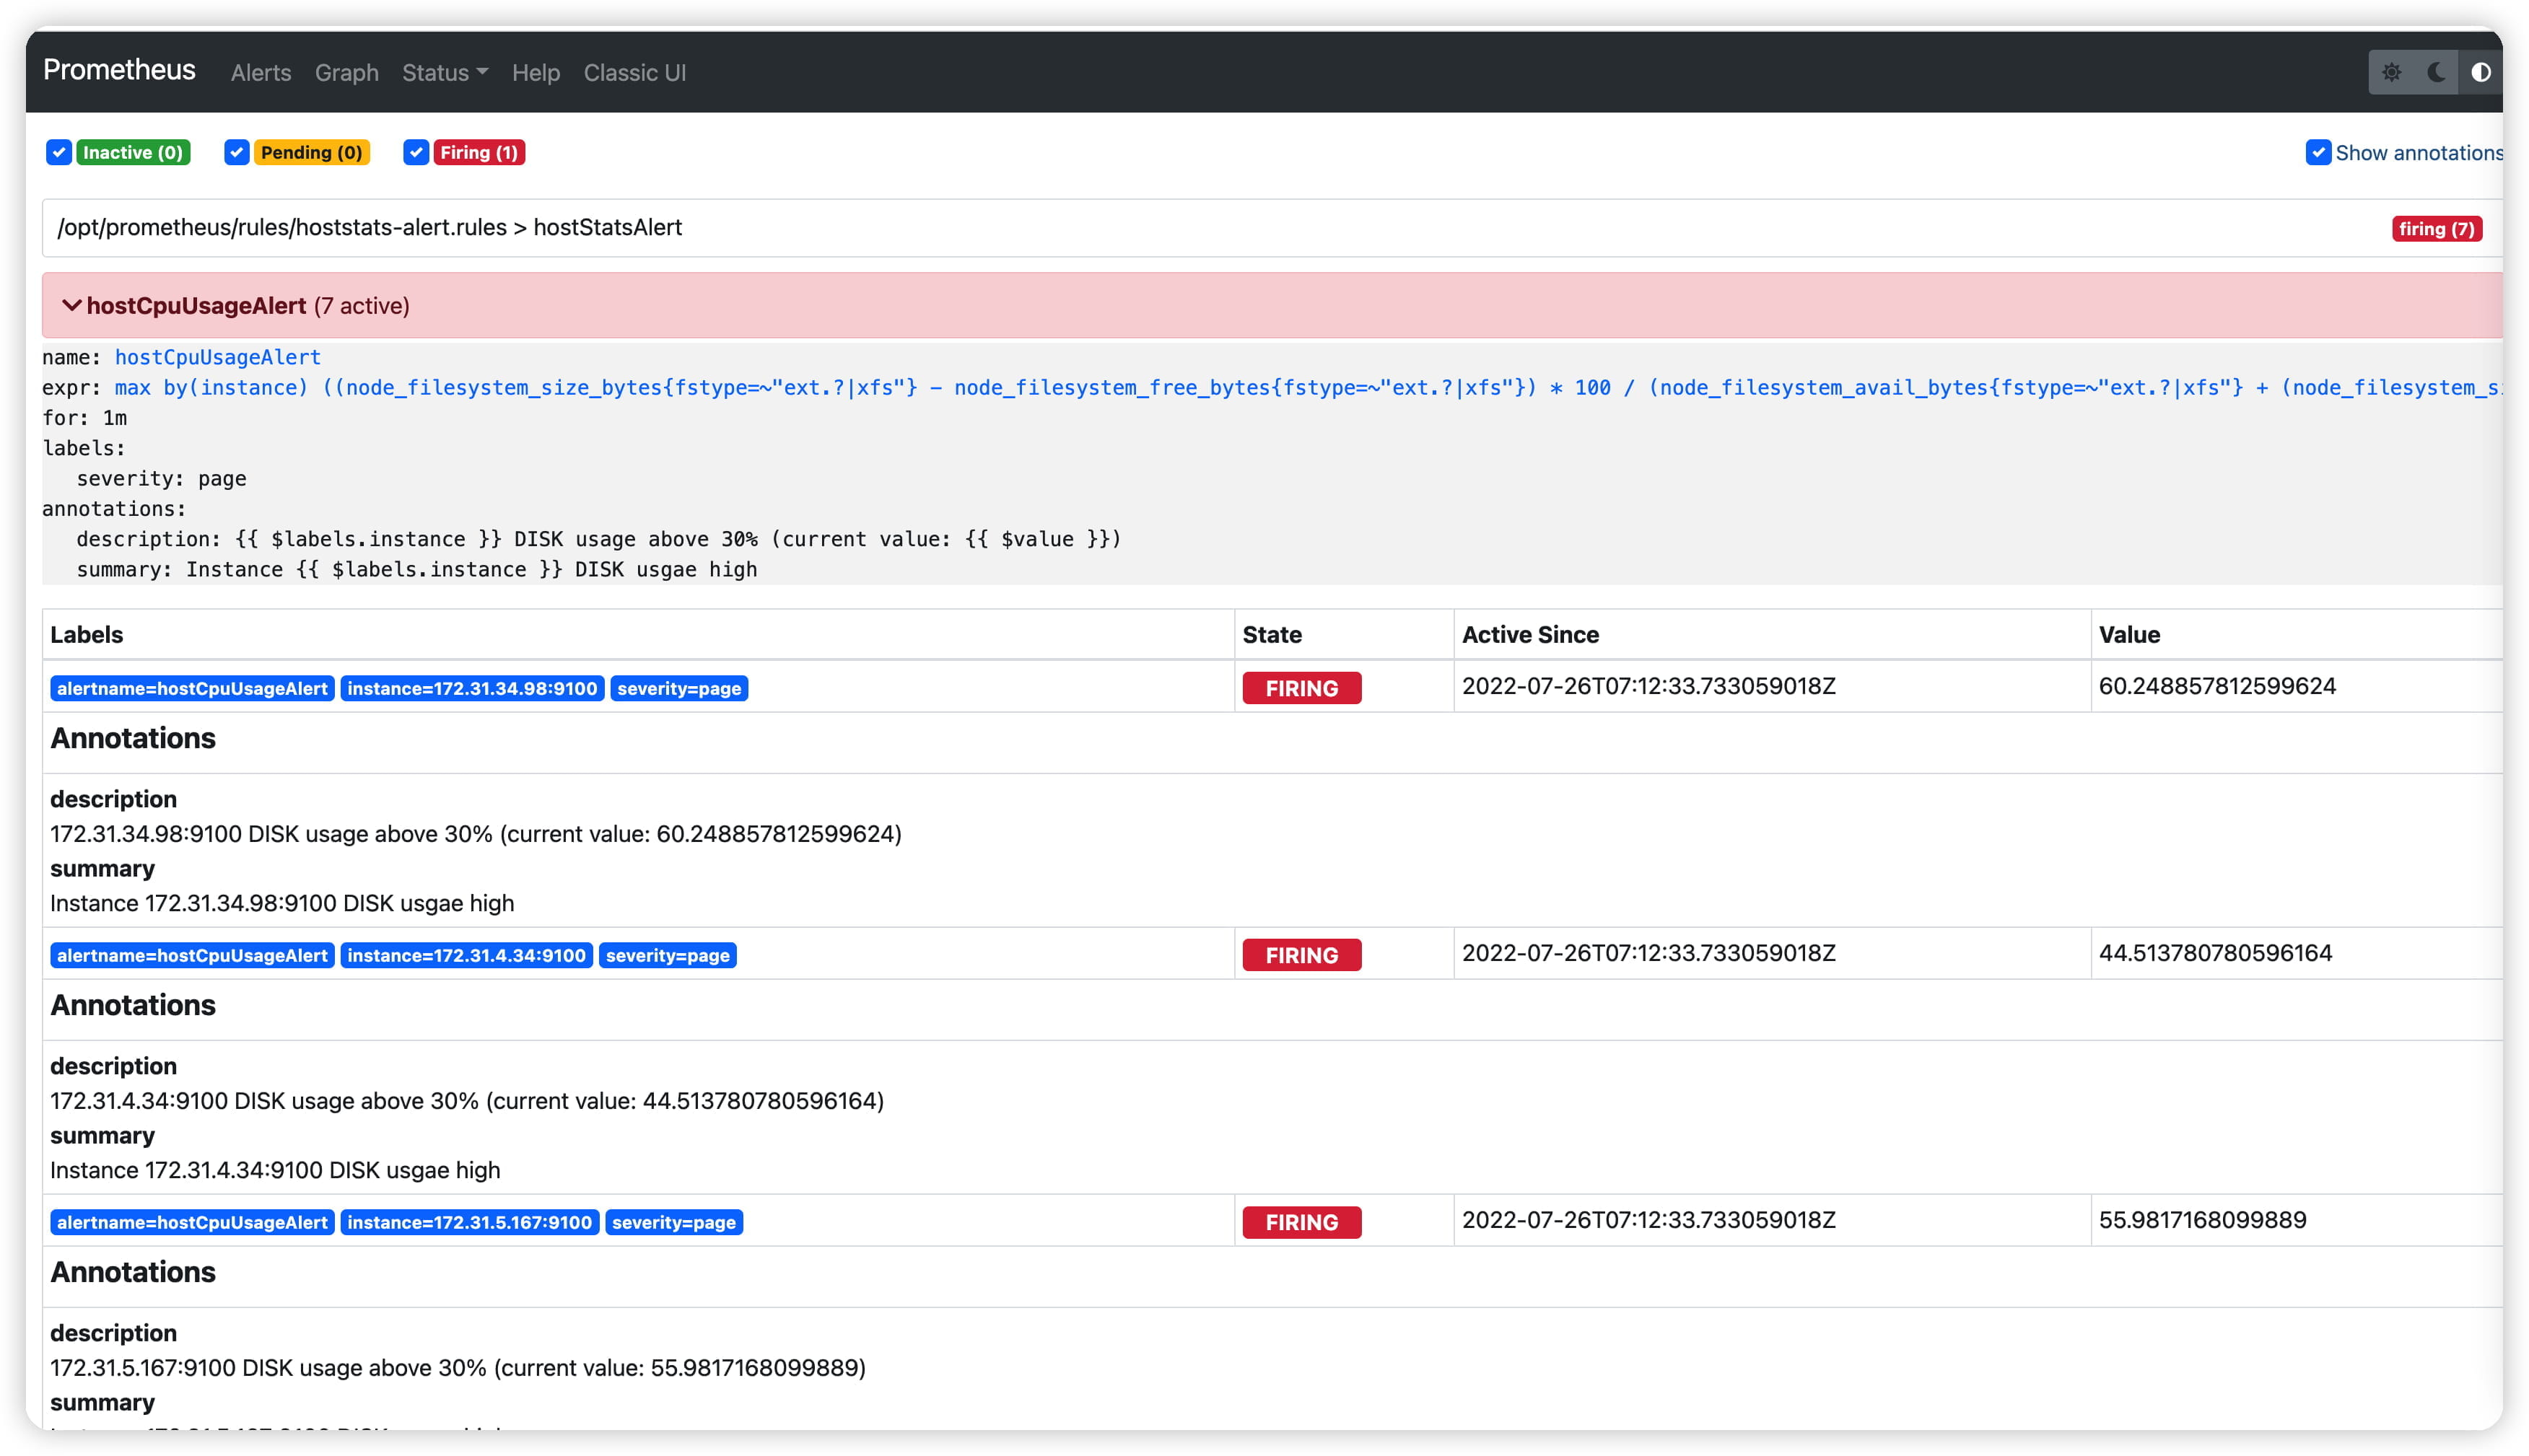This screenshot has width=2529, height=1456.
Task: Click severity=page label in 172.31.5.167 row
Action: [674, 1222]
